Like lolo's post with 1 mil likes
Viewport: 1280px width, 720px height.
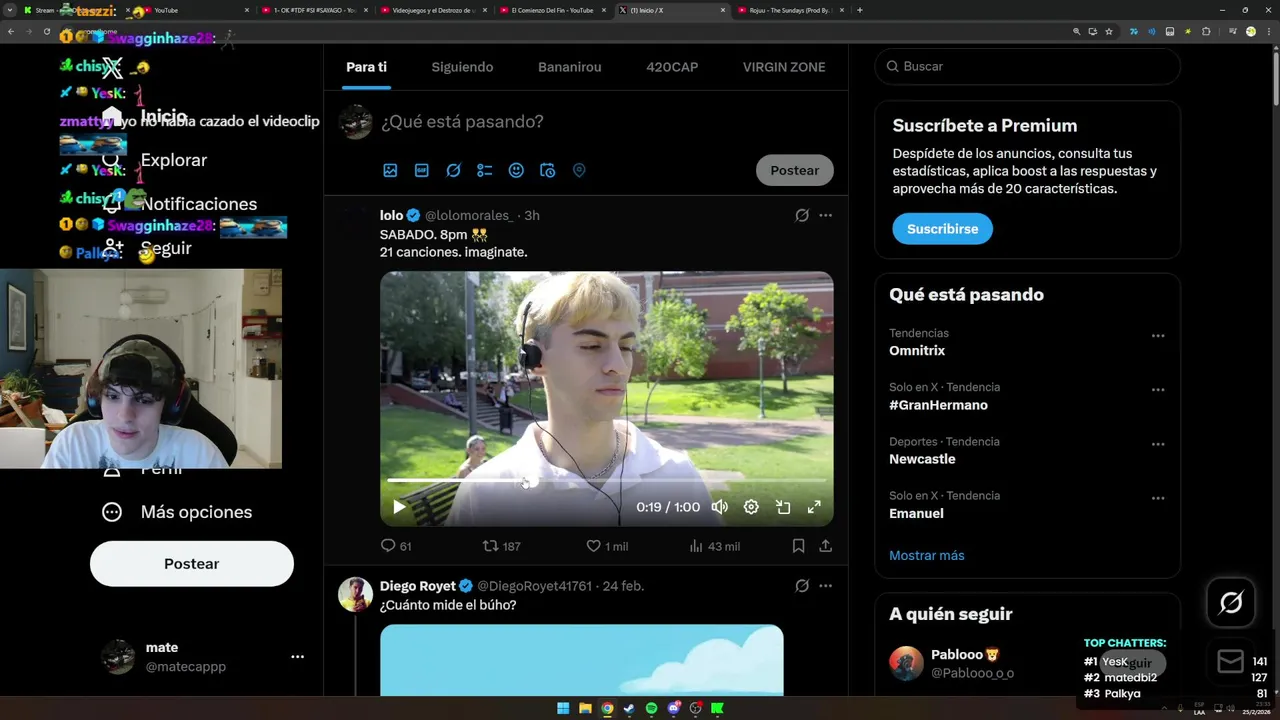[x=607, y=546]
